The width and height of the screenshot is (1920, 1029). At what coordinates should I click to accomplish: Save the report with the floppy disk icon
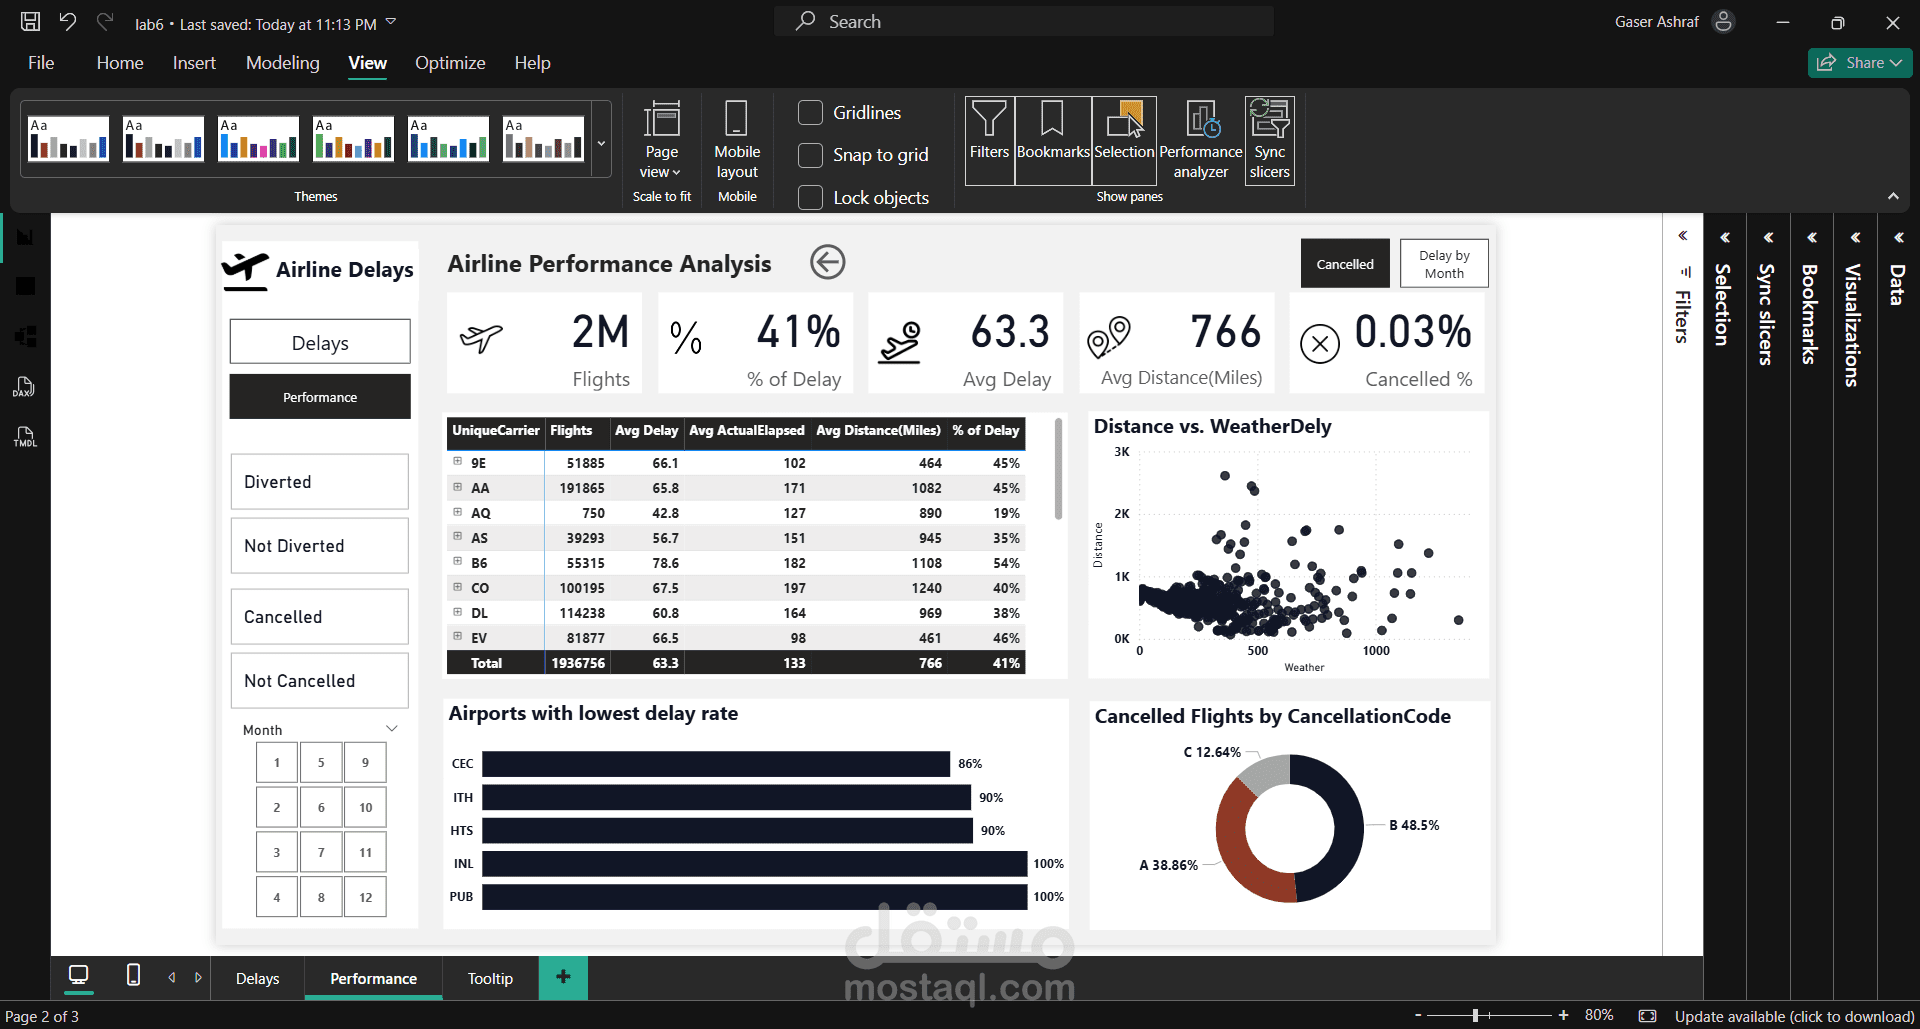(x=31, y=22)
